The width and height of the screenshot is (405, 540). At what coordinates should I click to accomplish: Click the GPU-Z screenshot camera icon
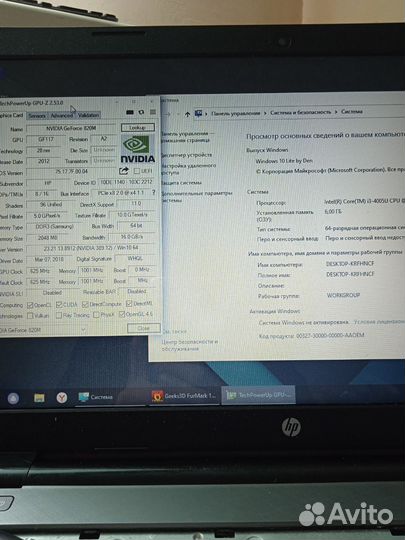pos(130,112)
